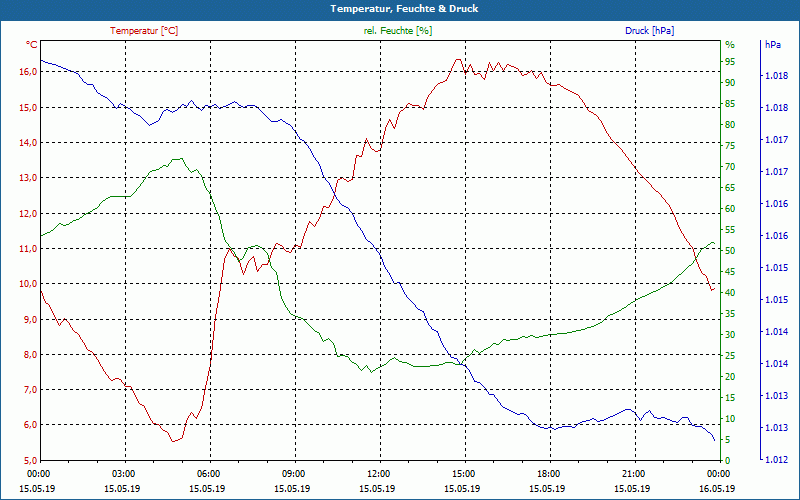
Task: Click the '15.05.19' date under 09:00
Action: [x=292, y=488]
